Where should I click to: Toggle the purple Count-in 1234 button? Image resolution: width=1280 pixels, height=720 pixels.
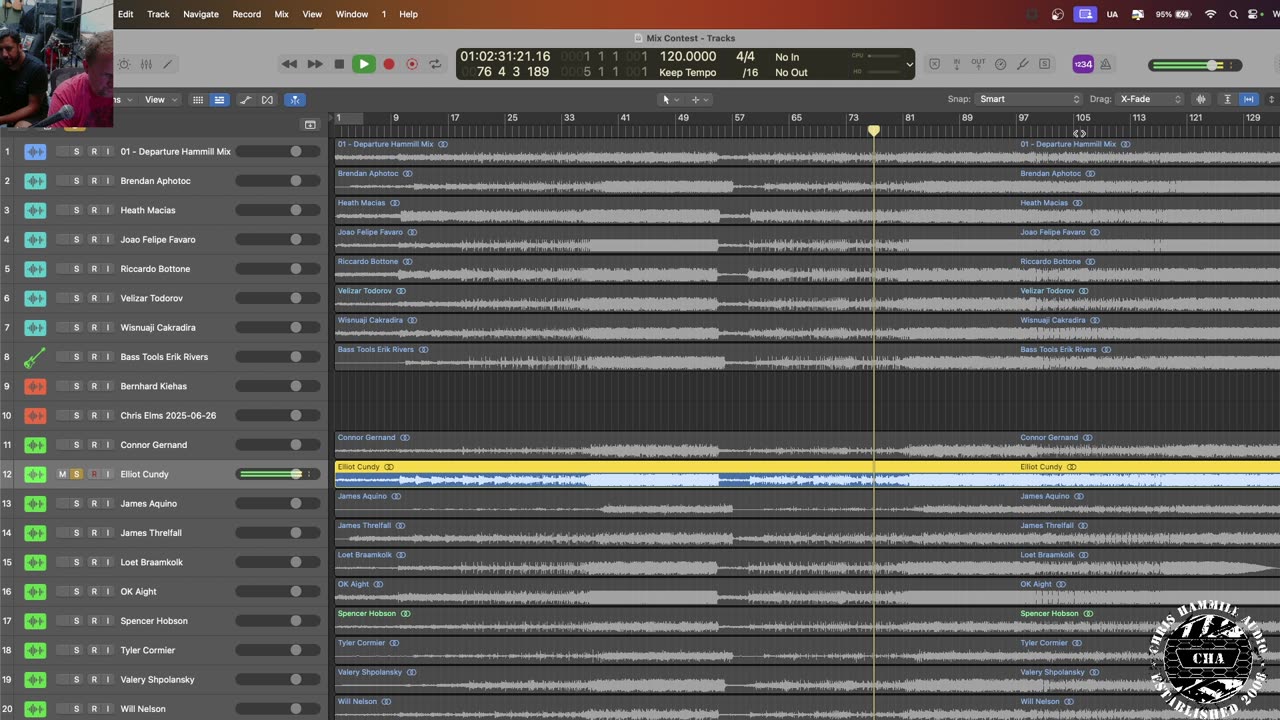pos(1083,64)
